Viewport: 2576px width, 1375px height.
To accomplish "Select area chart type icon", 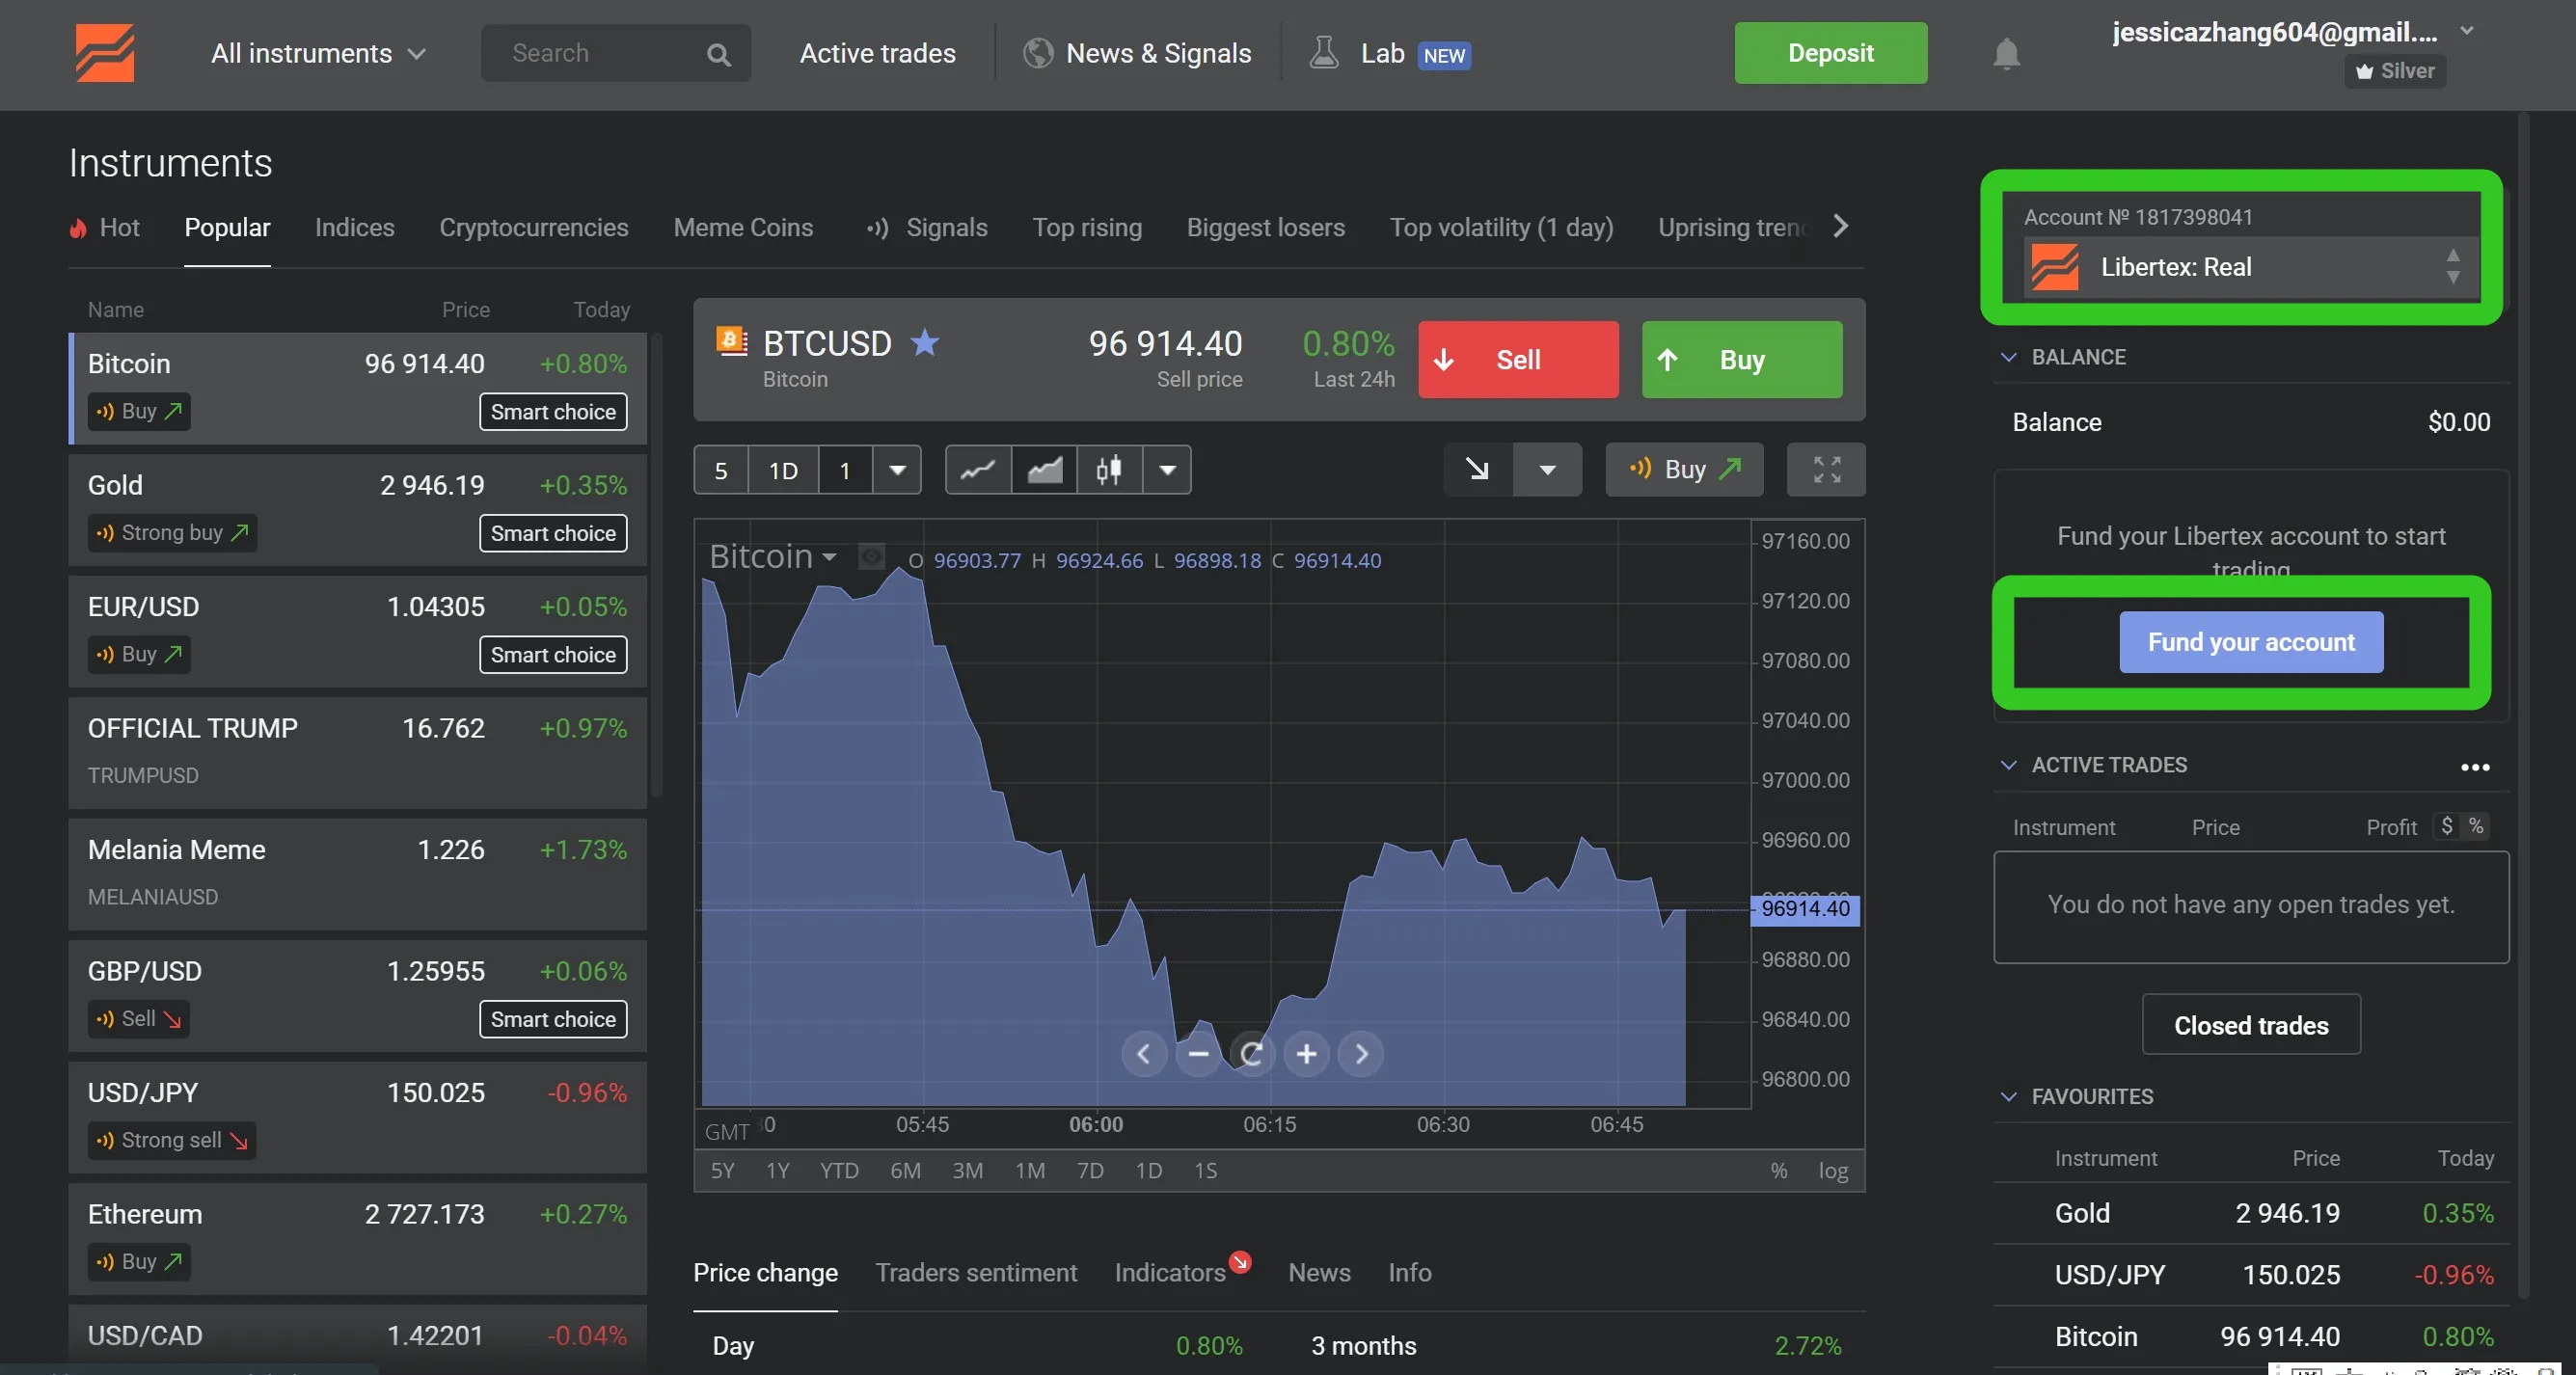I will pos(1044,470).
